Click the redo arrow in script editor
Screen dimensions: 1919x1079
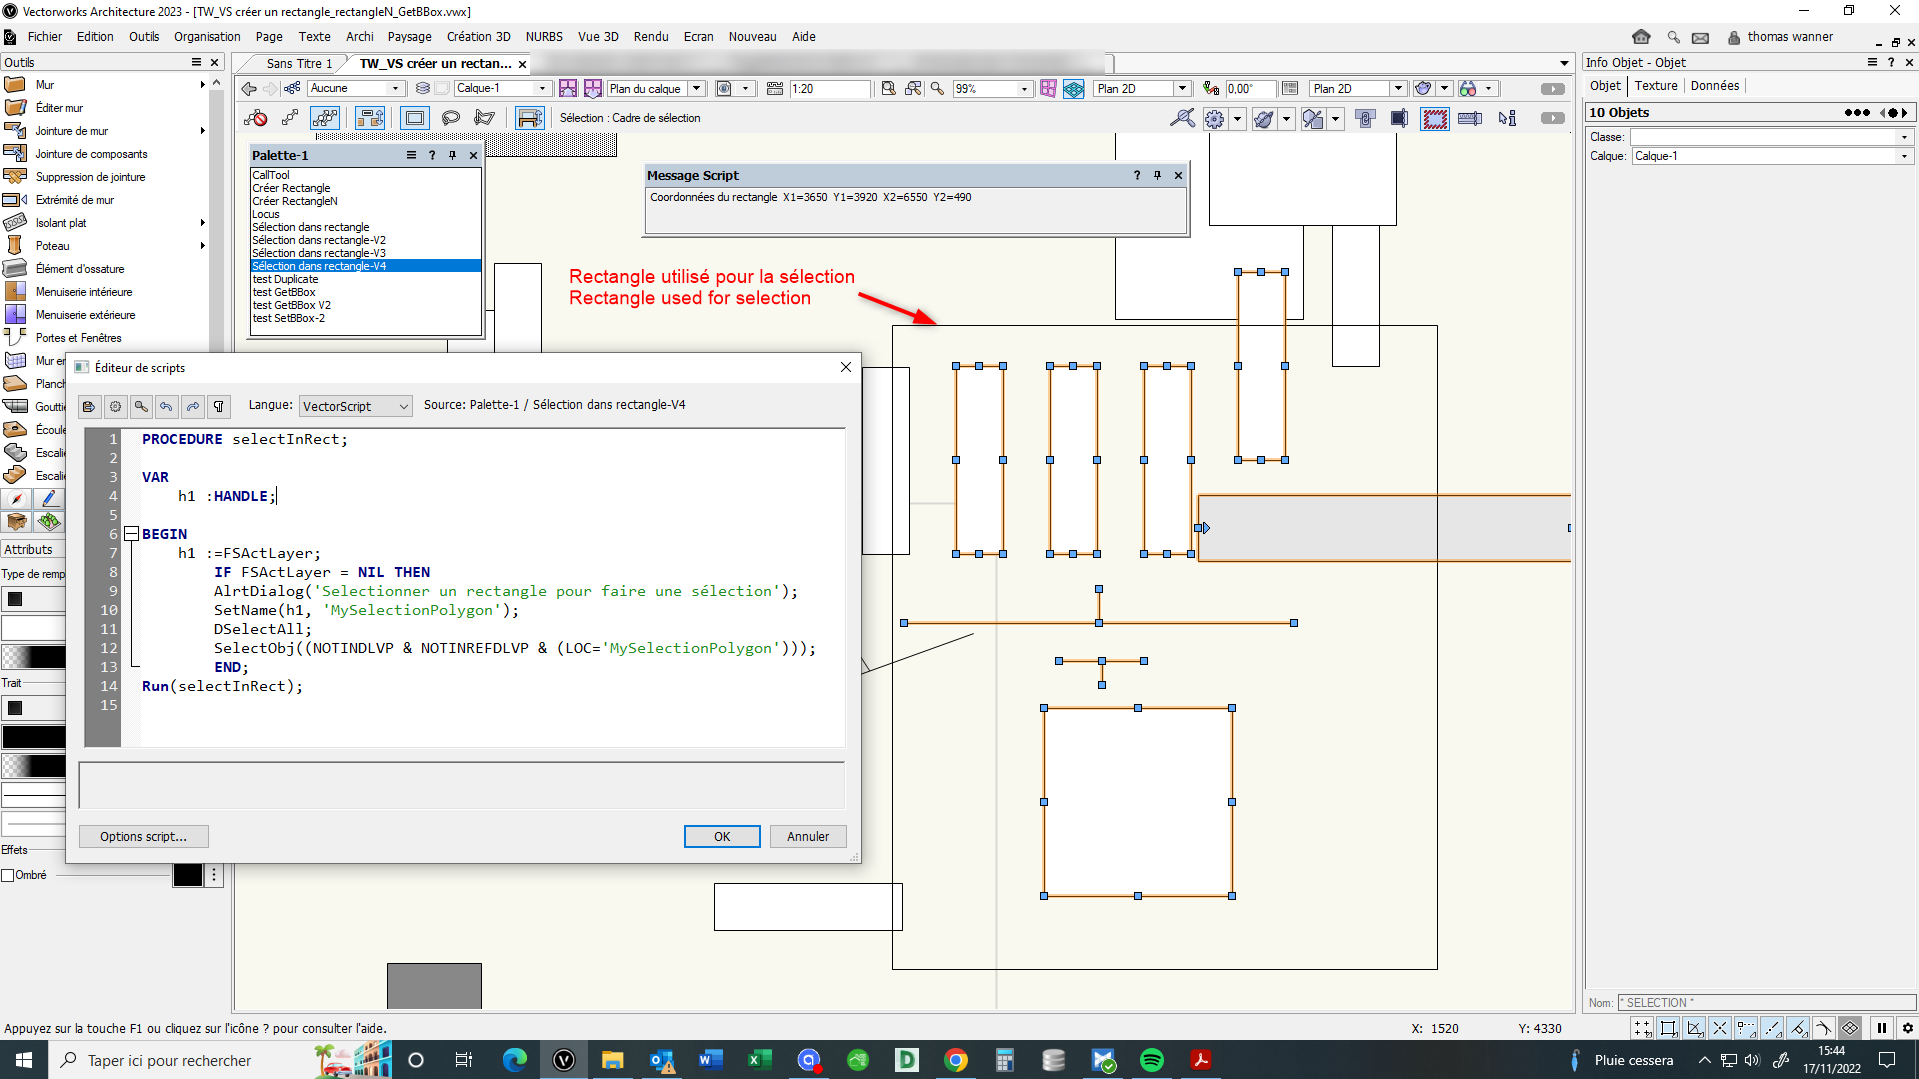pos(193,406)
